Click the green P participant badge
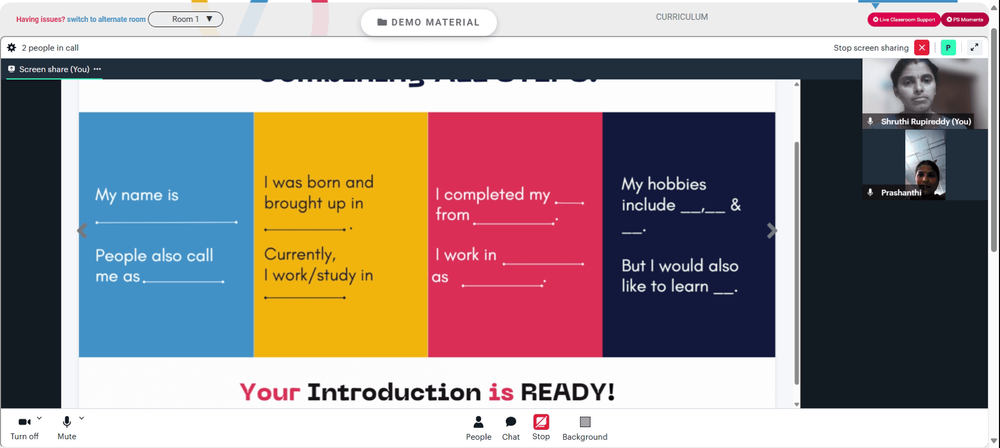 point(948,47)
